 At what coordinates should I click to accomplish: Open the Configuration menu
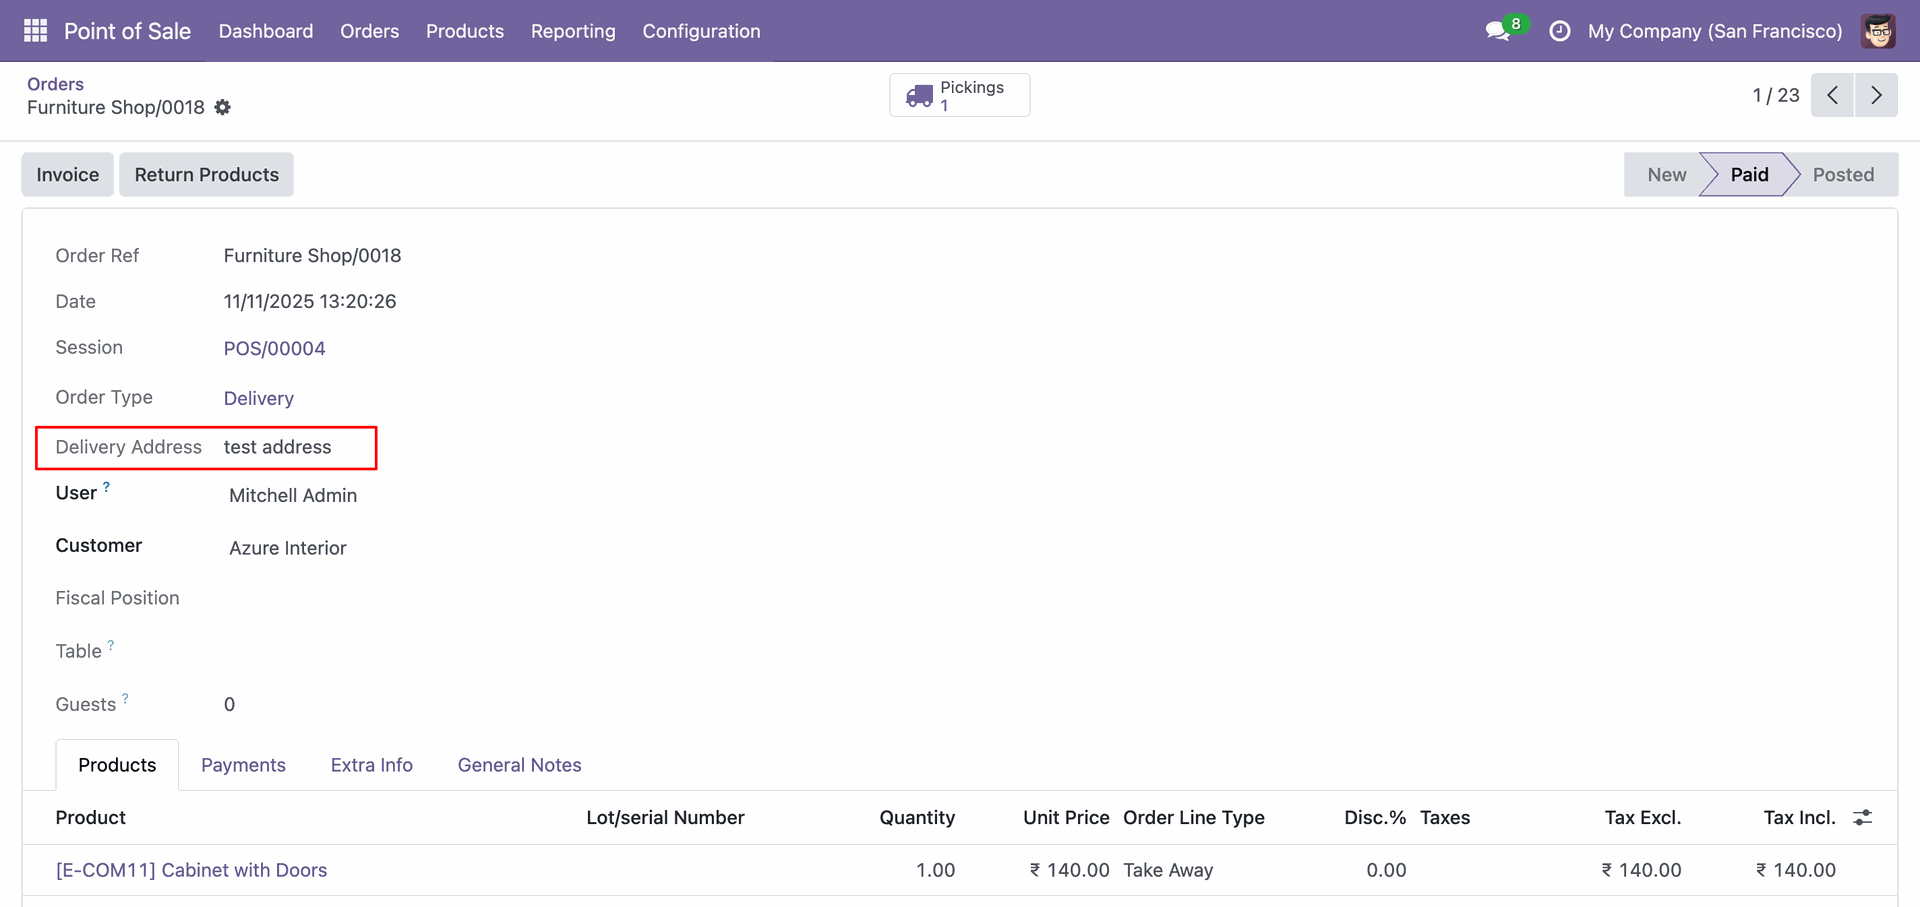(701, 31)
